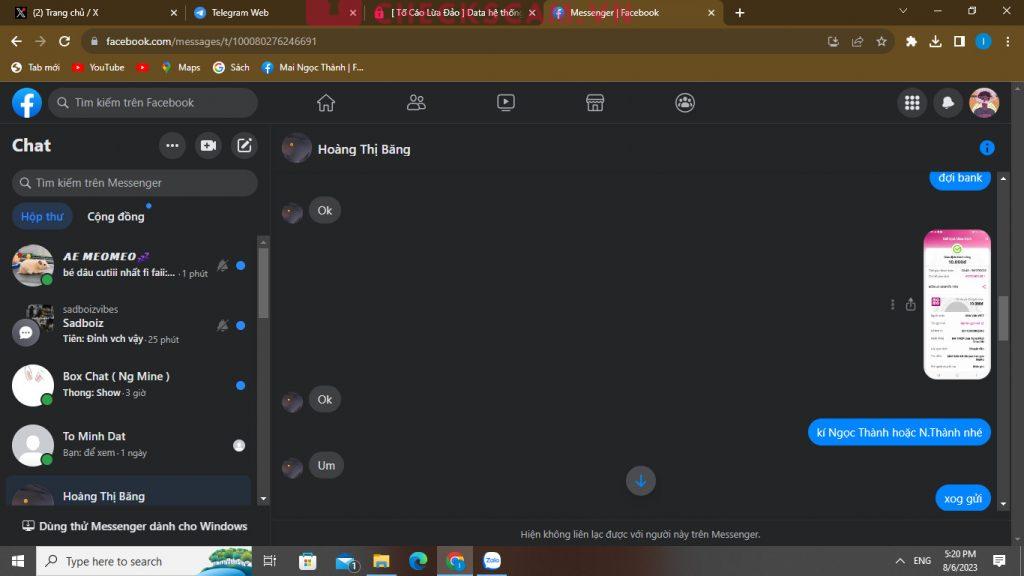Switch to the Cộng đồng tab

(116, 216)
